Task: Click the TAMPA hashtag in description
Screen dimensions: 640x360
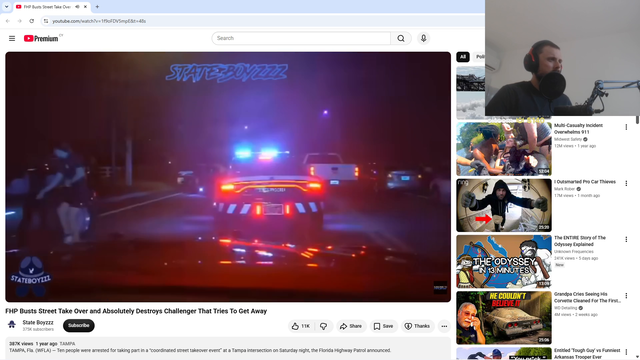Action: (67, 344)
